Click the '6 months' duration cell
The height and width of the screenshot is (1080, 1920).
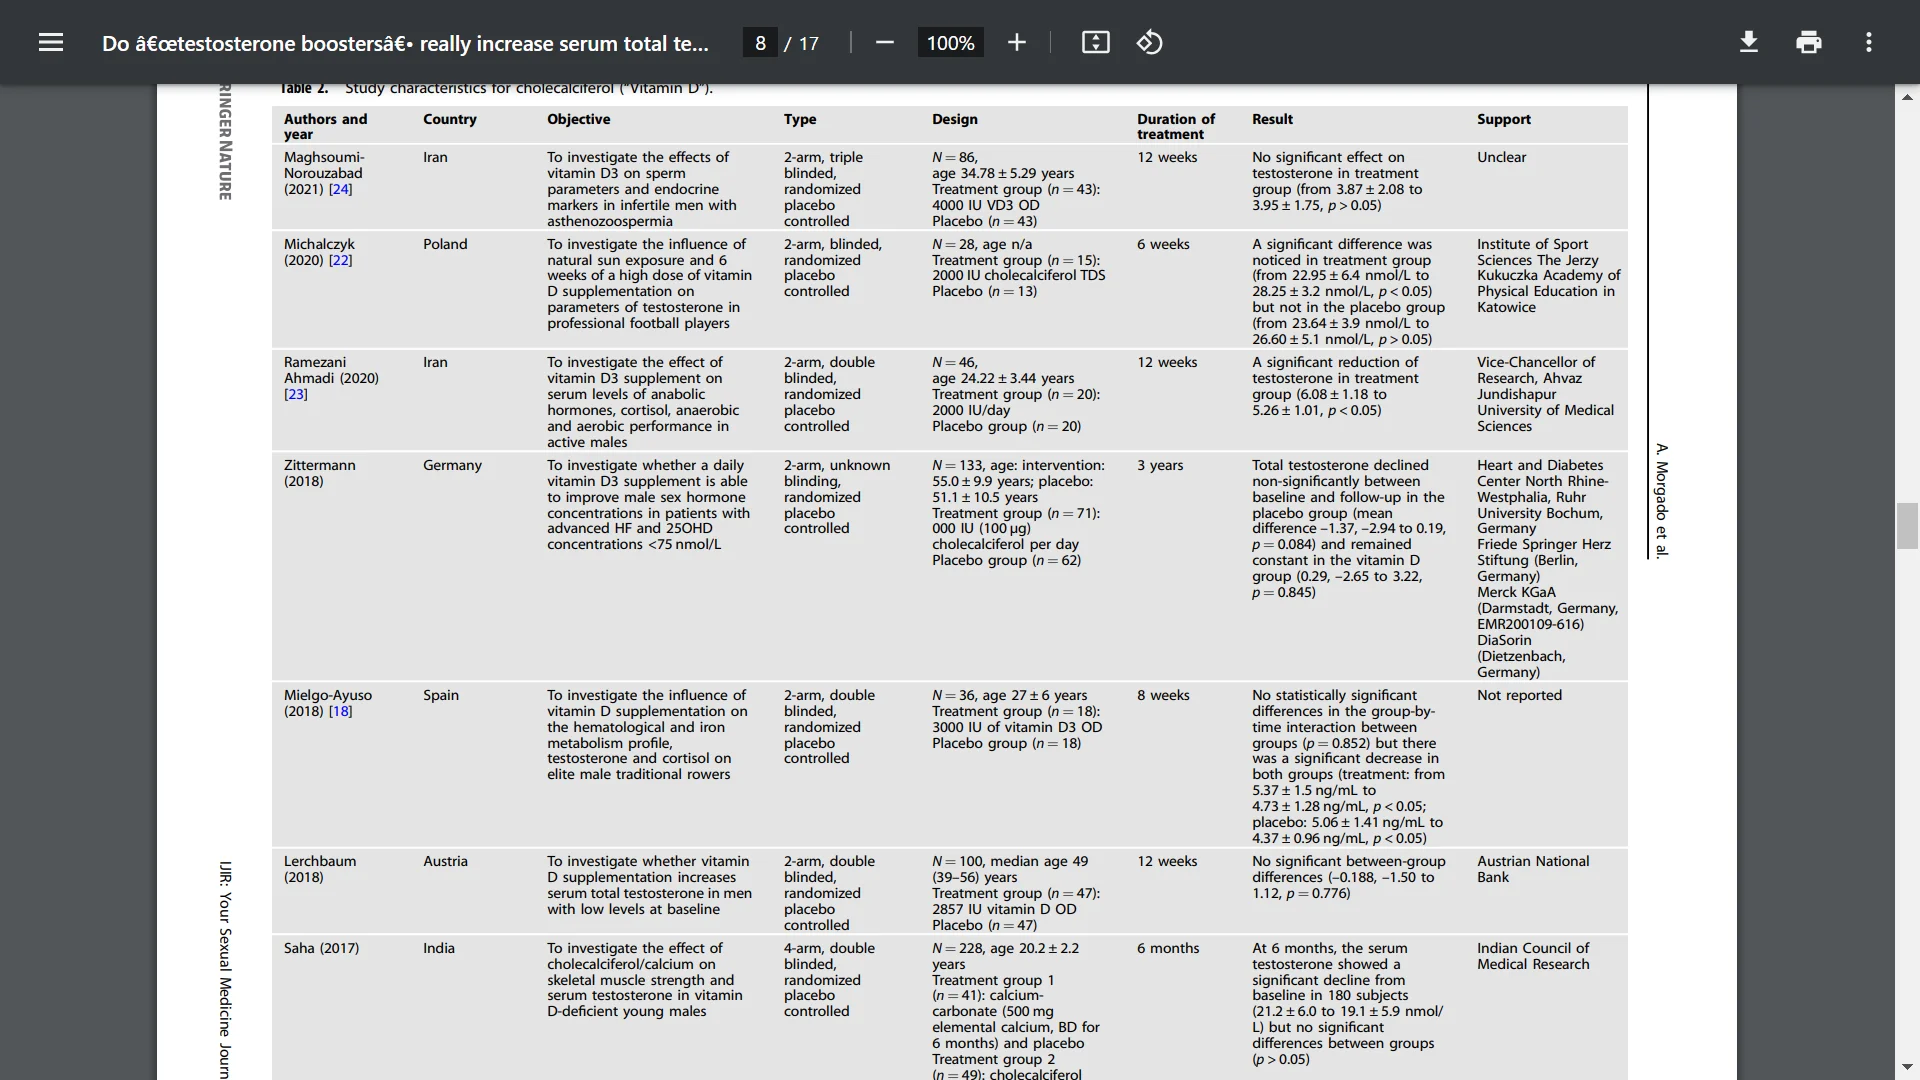point(1168,948)
